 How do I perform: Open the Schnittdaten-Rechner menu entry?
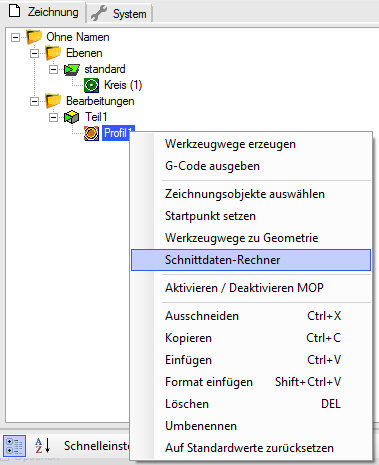tap(251, 260)
